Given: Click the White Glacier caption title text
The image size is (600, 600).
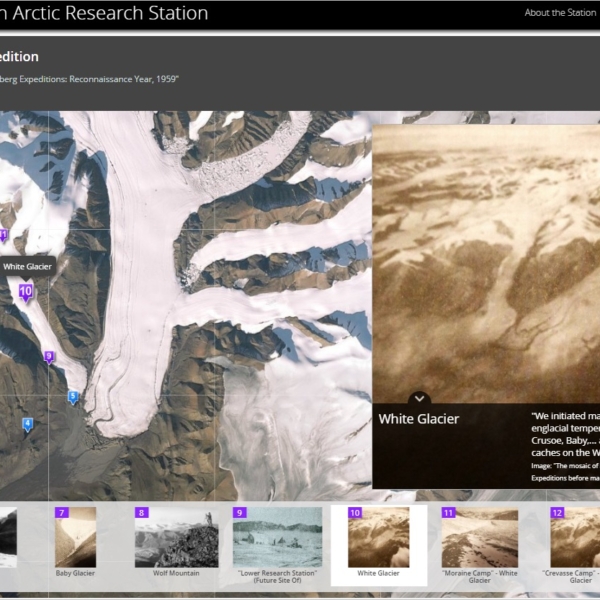Looking at the screenshot, I should click(x=418, y=419).
